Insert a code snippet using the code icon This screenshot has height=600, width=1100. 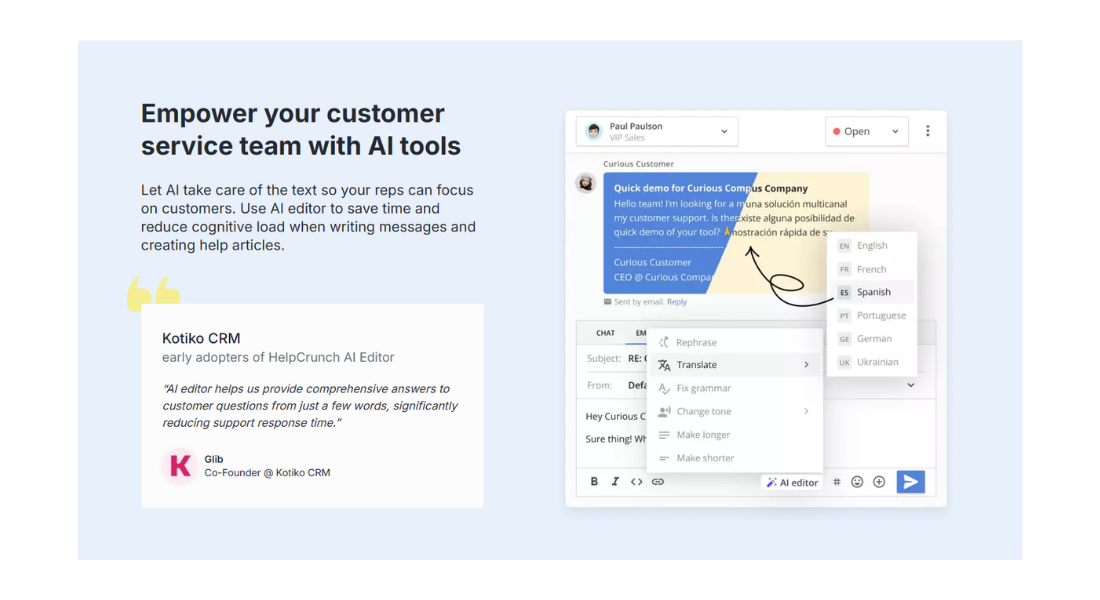635,481
